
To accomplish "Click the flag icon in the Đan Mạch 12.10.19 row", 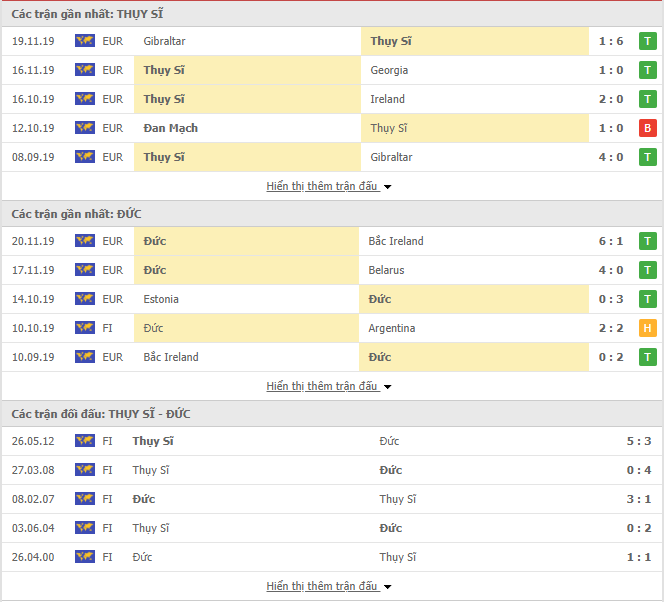I will click(85, 128).
